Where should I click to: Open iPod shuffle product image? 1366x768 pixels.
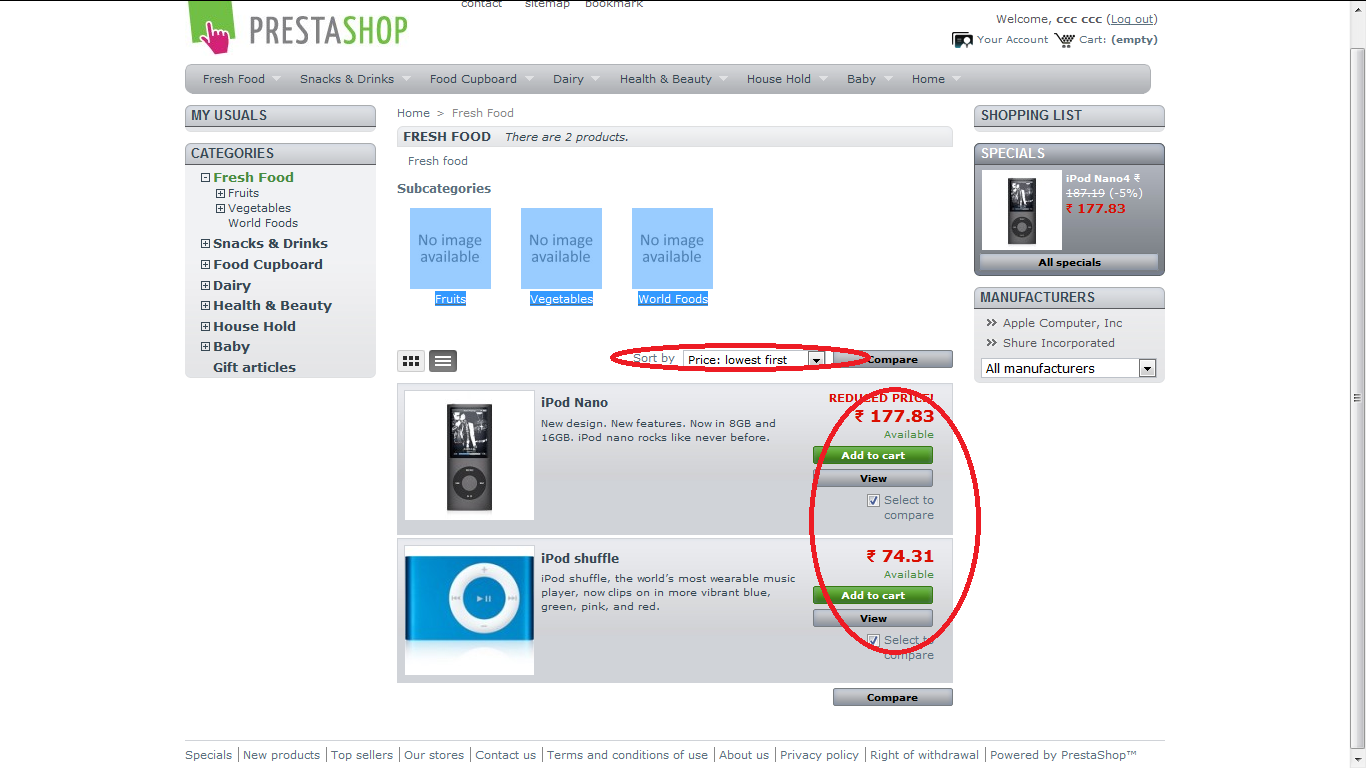[x=469, y=610]
